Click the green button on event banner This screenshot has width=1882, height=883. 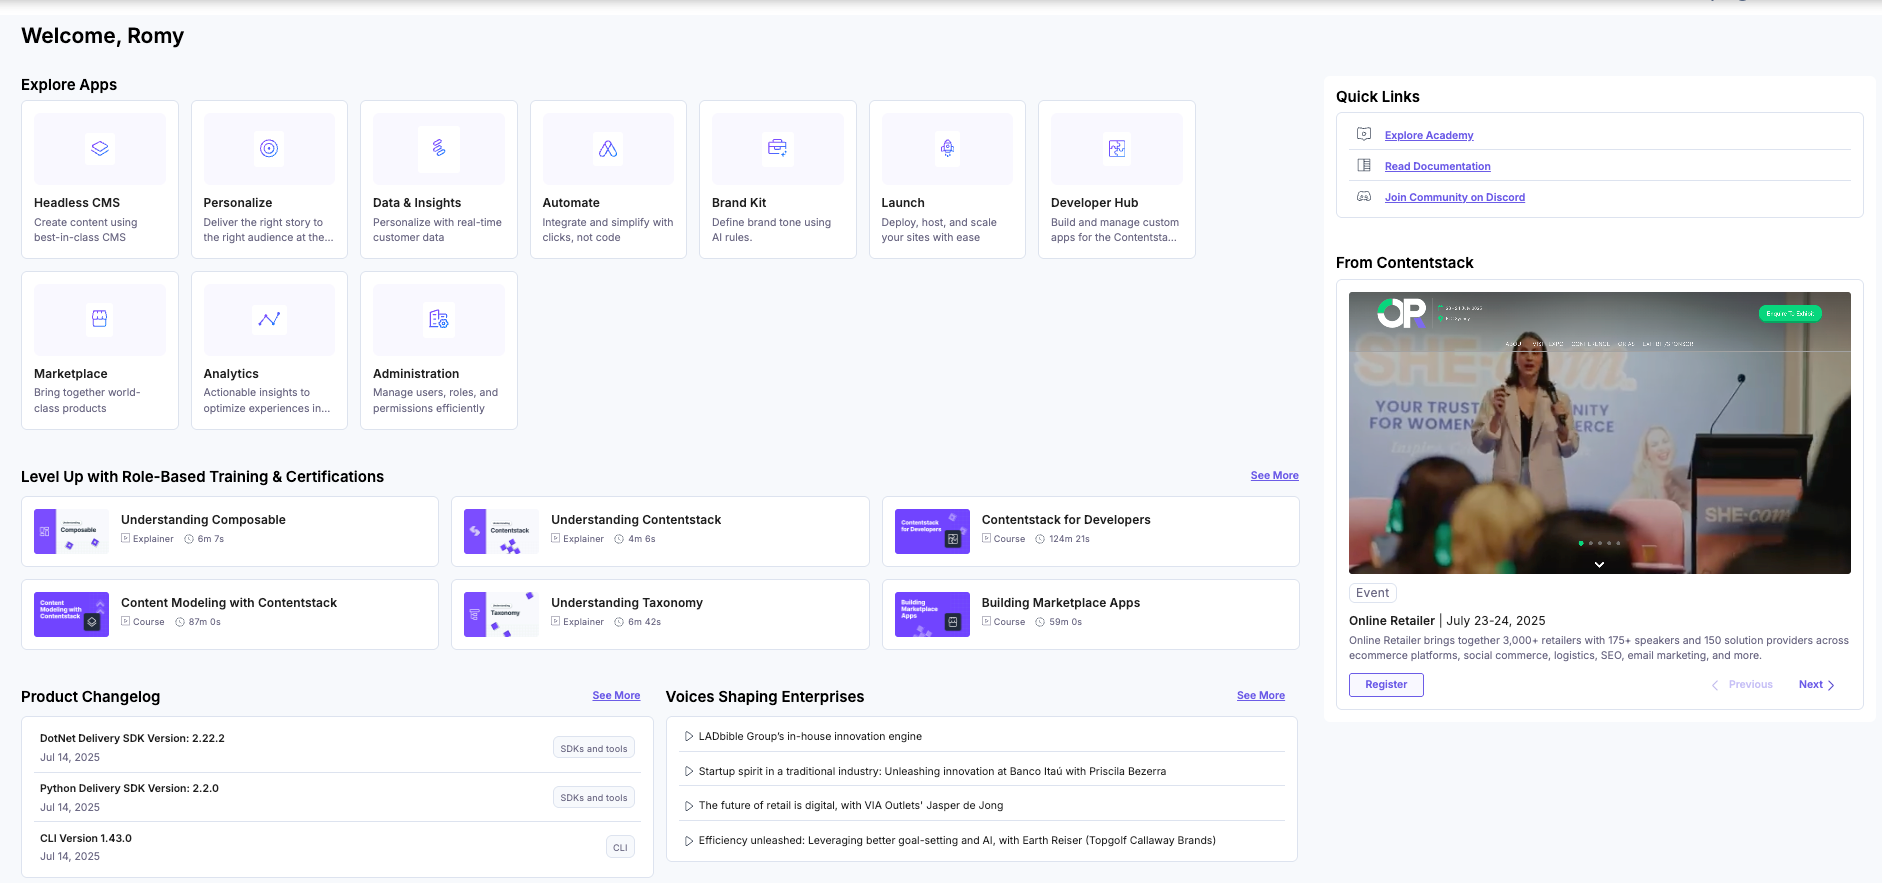(x=1790, y=314)
